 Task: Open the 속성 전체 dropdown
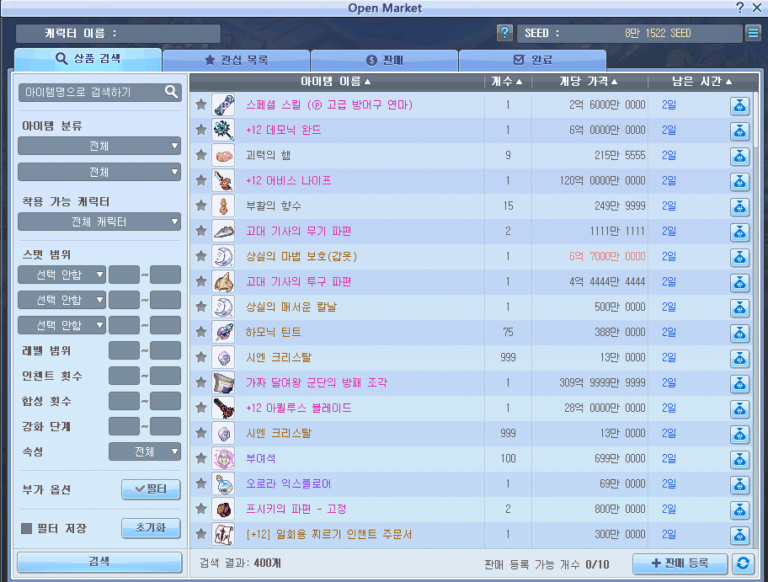coord(144,452)
